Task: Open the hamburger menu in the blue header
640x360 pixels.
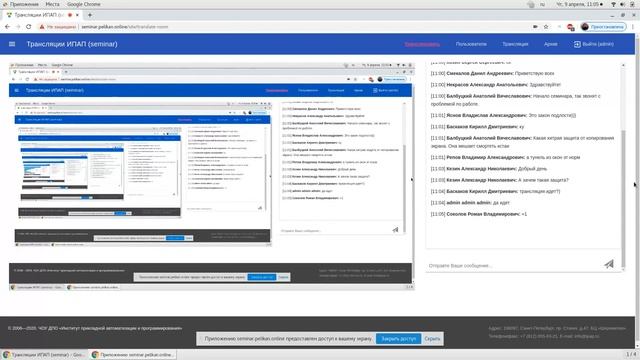Action: (12, 44)
